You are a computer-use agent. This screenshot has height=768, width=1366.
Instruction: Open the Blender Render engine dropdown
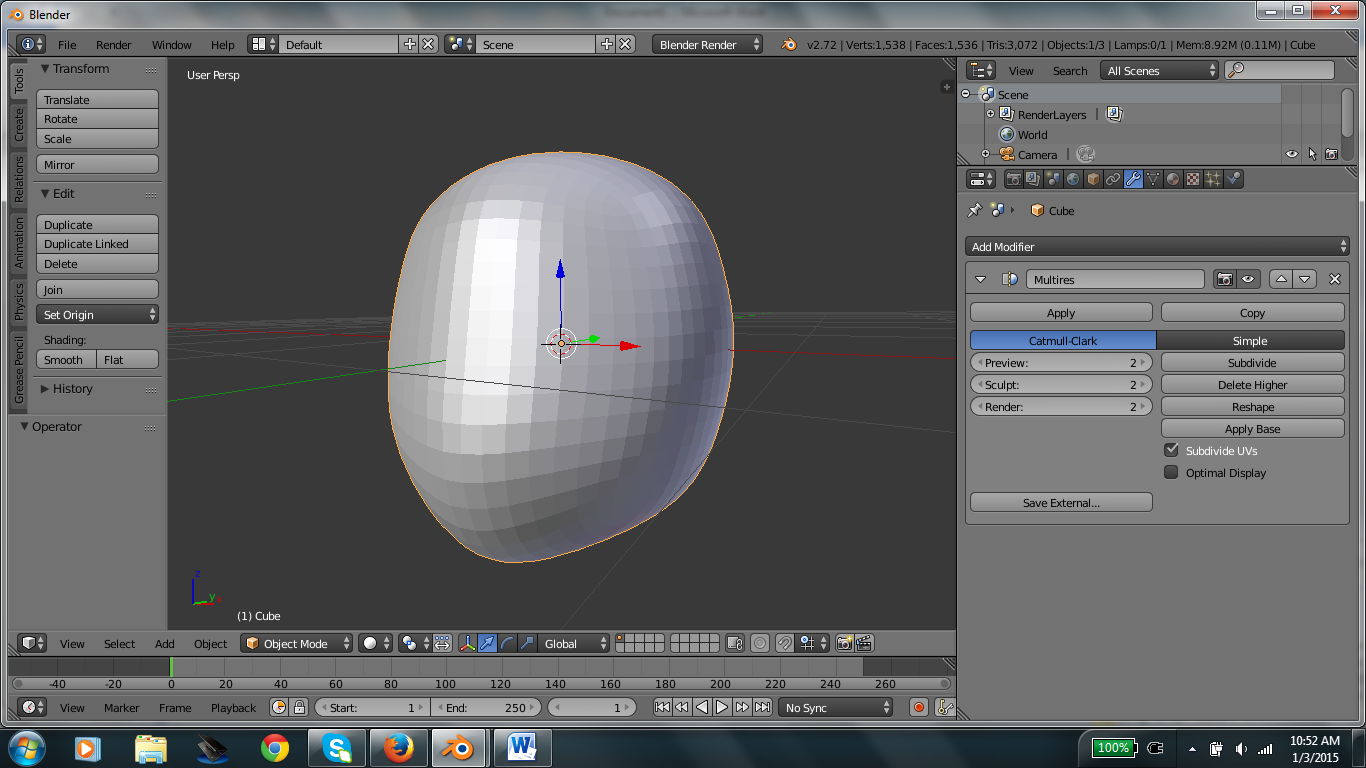click(x=707, y=44)
